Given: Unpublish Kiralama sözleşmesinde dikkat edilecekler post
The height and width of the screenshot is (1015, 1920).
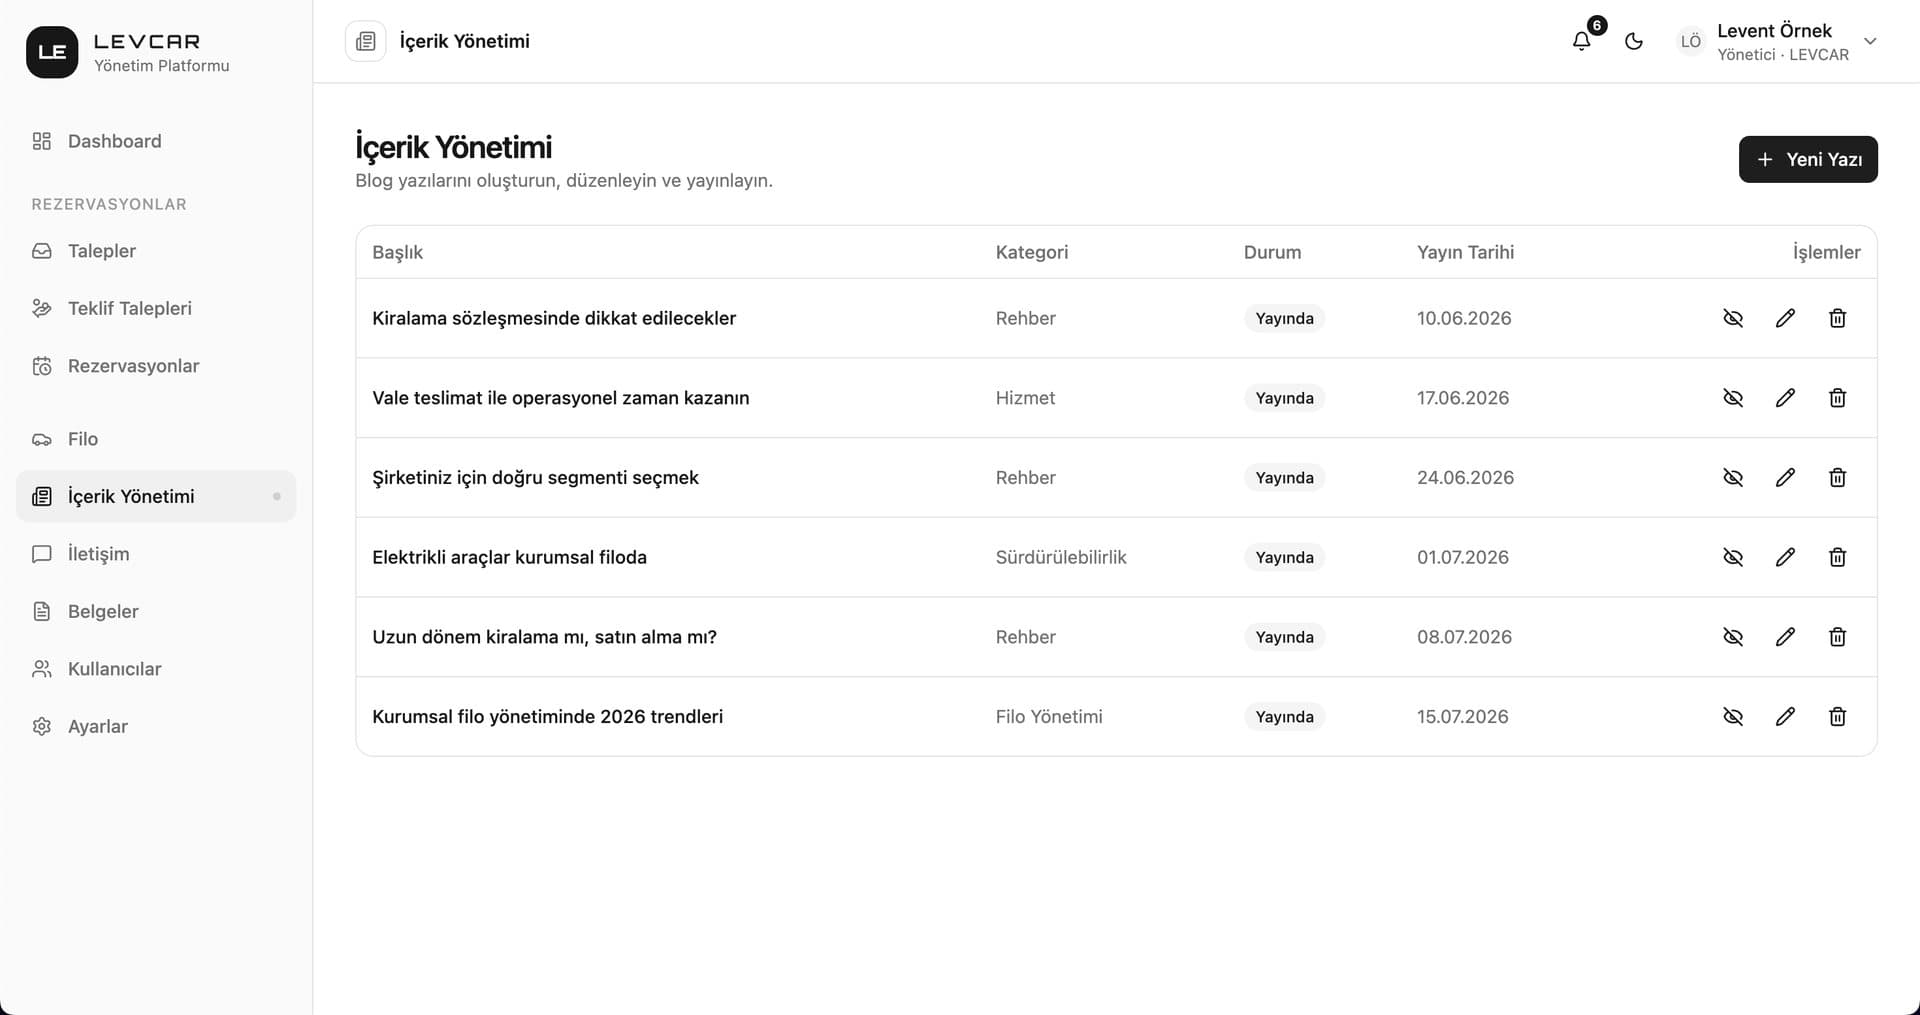Looking at the screenshot, I should point(1733,318).
